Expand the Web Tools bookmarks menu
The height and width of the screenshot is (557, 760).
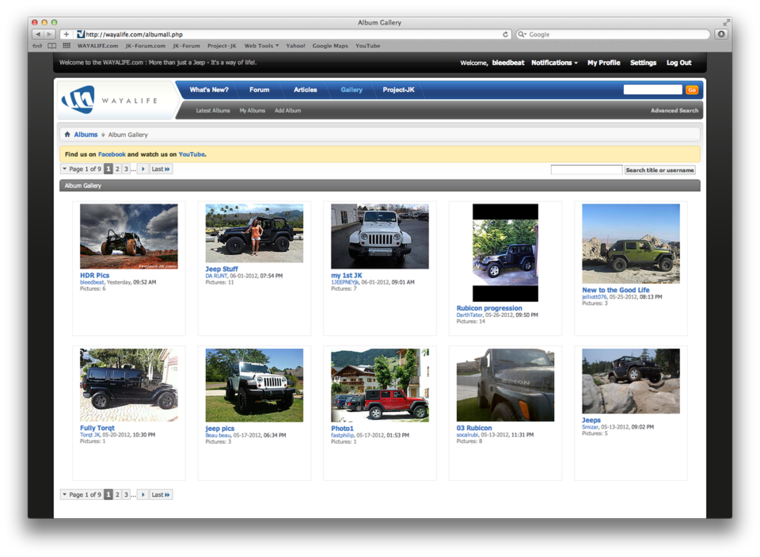[262, 46]
